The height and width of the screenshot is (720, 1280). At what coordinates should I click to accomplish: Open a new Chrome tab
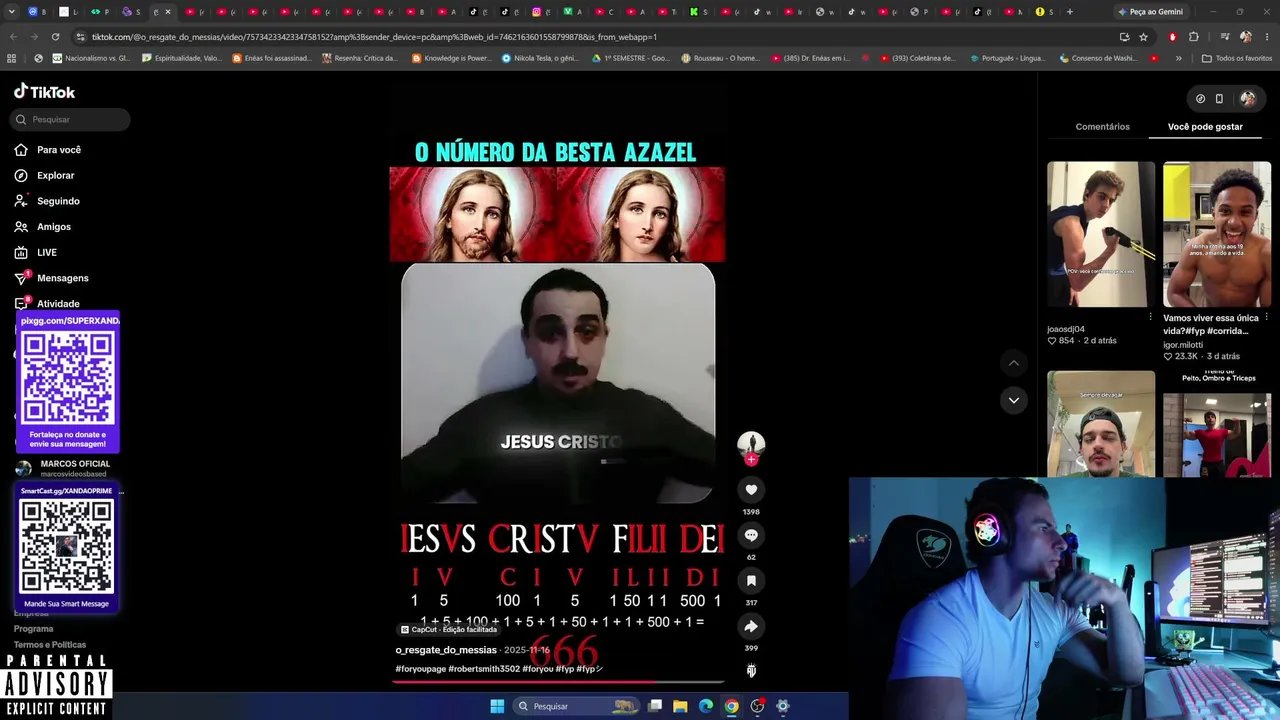coord(1069,12)
